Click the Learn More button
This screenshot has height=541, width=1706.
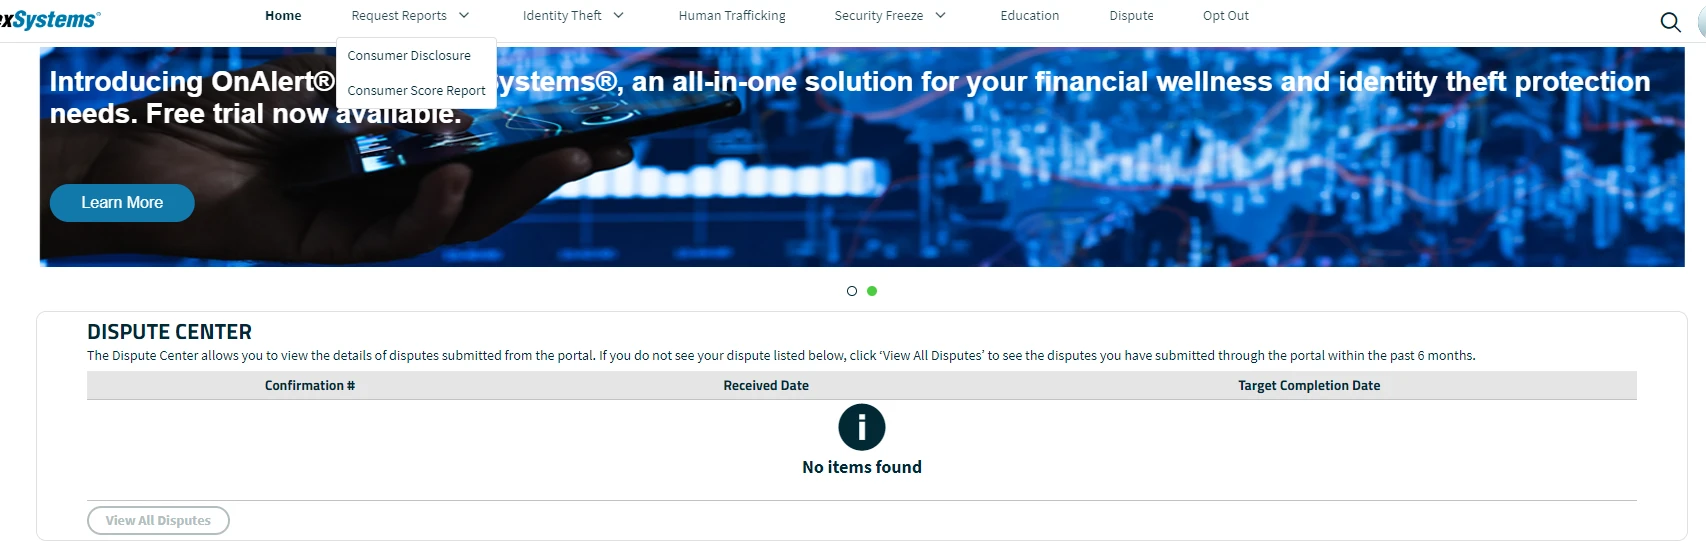tap(122, 203)
